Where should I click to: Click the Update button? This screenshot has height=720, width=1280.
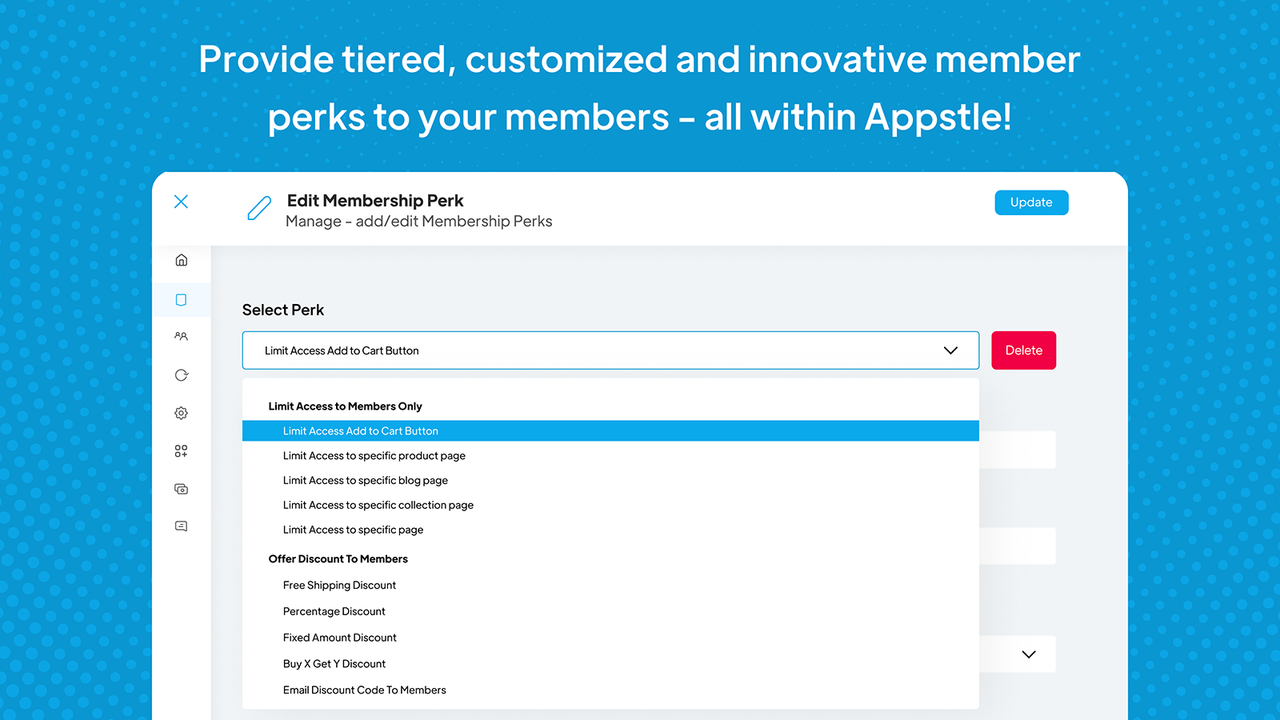point(1031,202)
